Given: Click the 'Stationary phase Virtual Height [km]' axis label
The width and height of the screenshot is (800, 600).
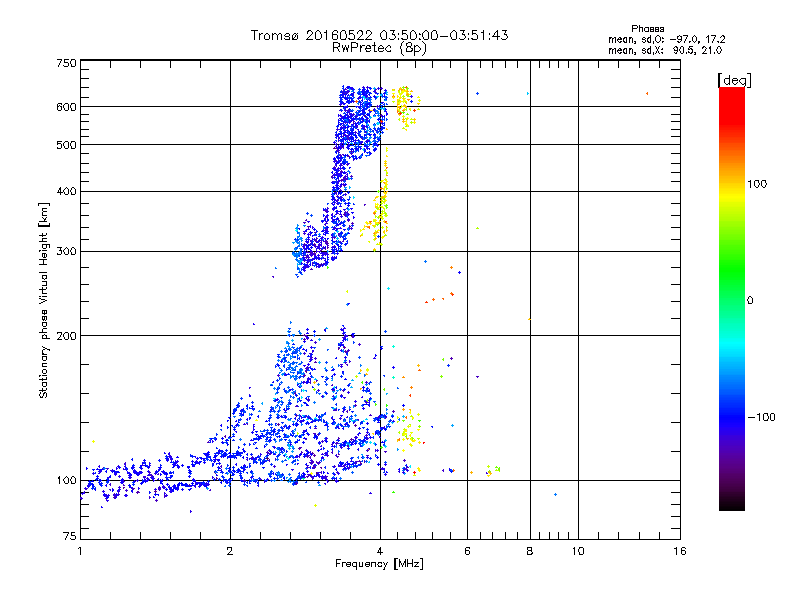Looking at the screenshot, I should (44, 300).
